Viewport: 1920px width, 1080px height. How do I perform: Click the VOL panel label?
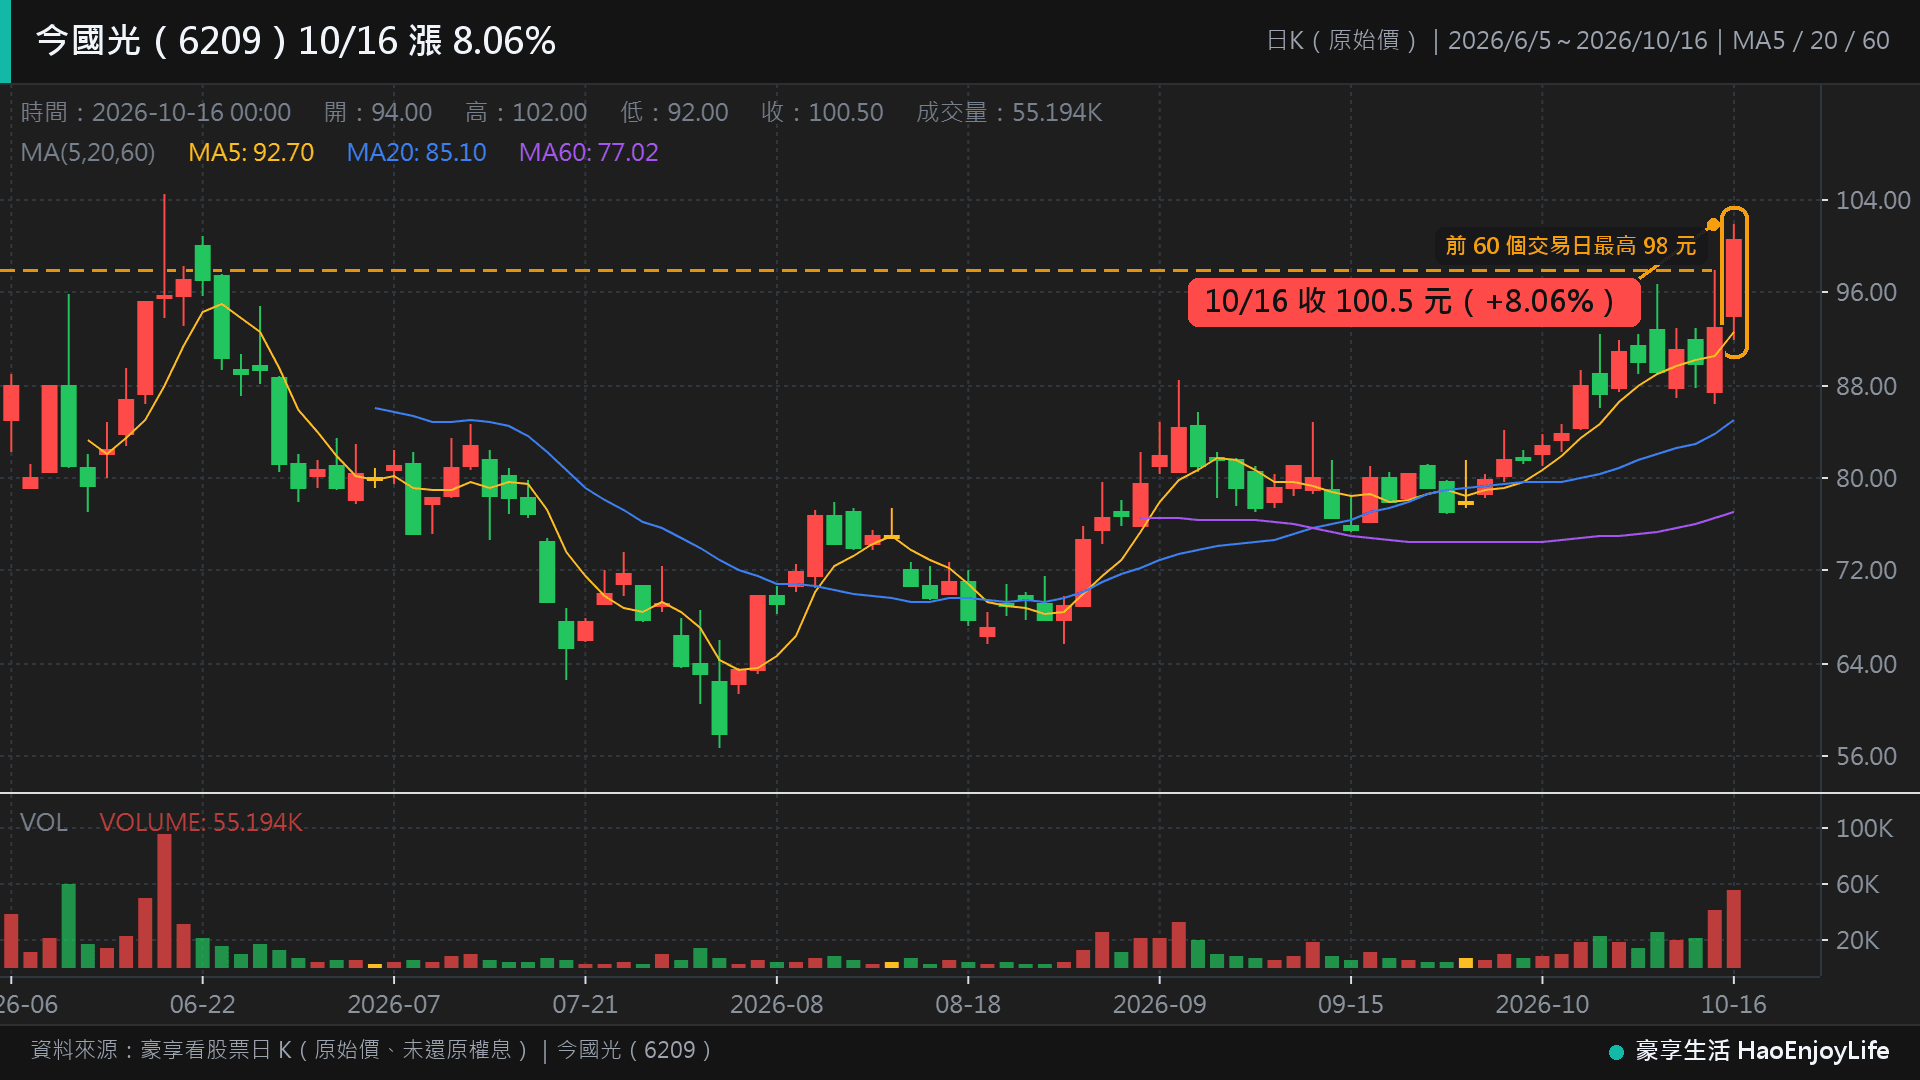[44, 823]
